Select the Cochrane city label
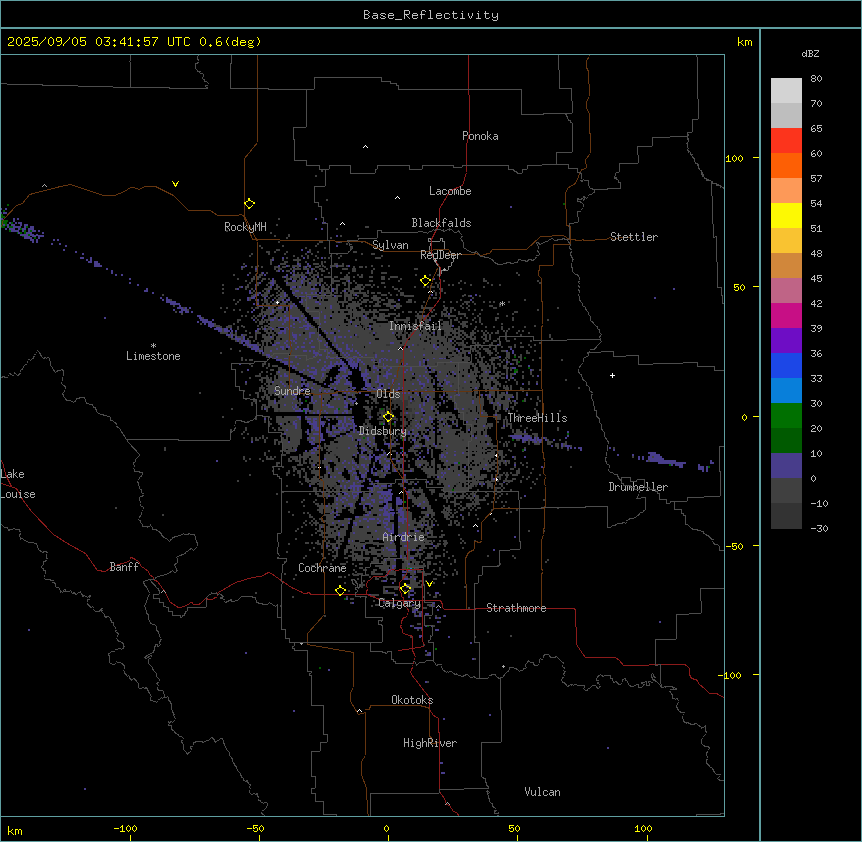 click(322, 568)
